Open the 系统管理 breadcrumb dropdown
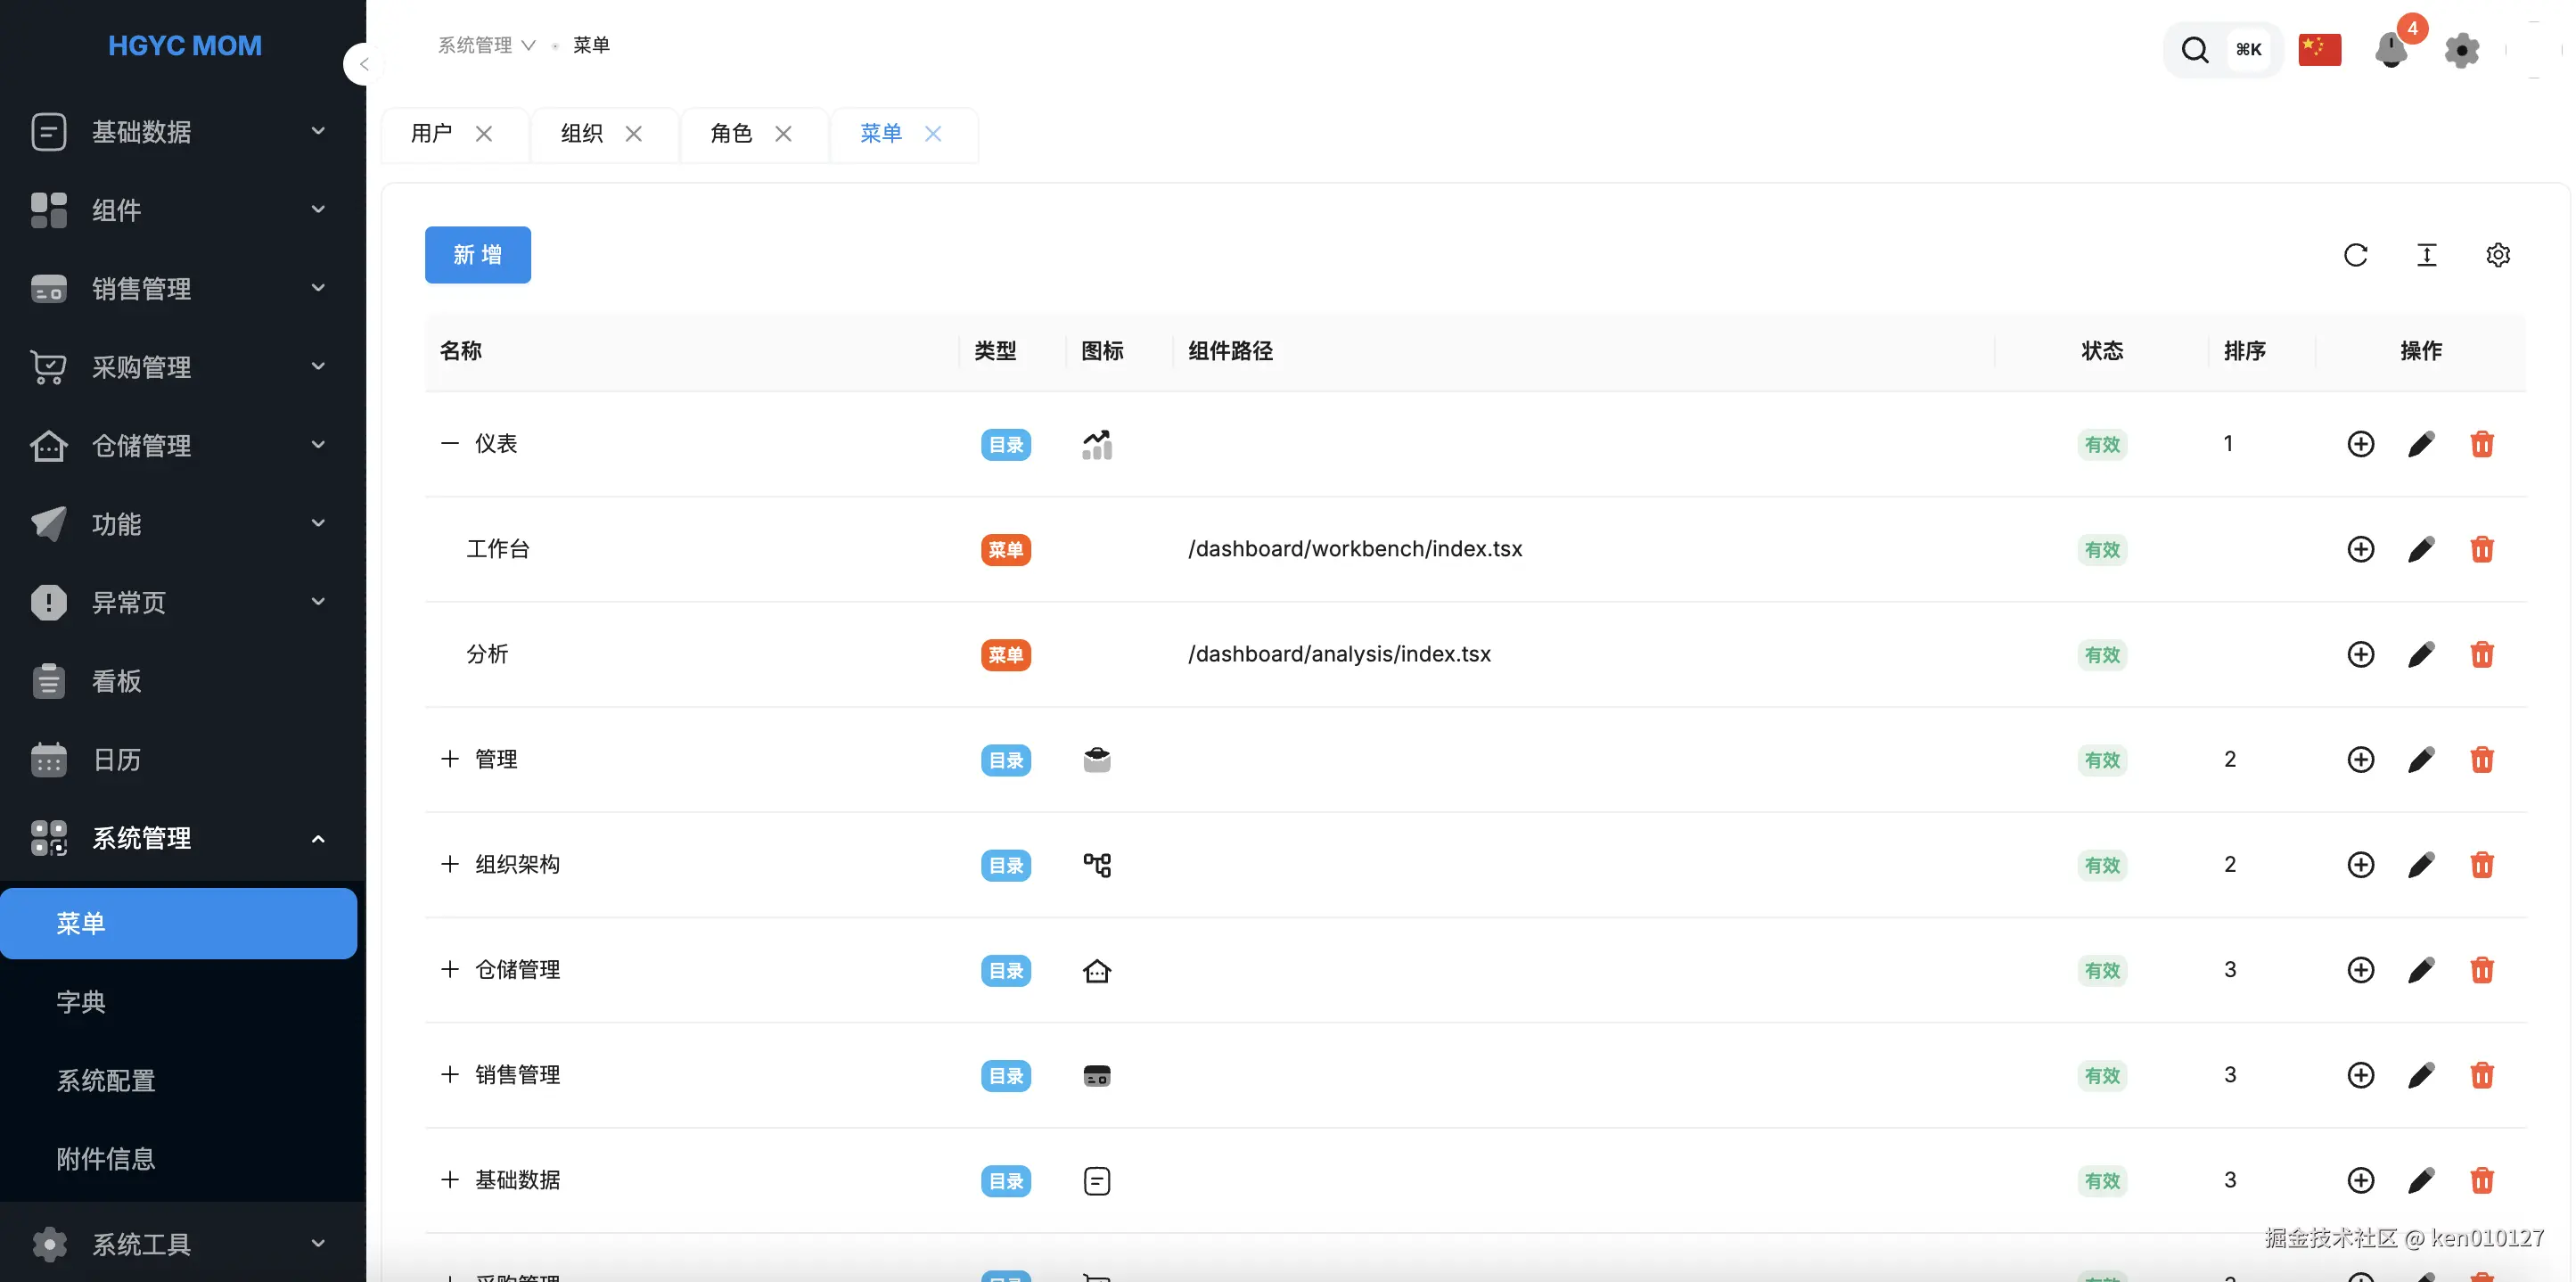This screenshot has height=1282, width=2576. point(486,45)
